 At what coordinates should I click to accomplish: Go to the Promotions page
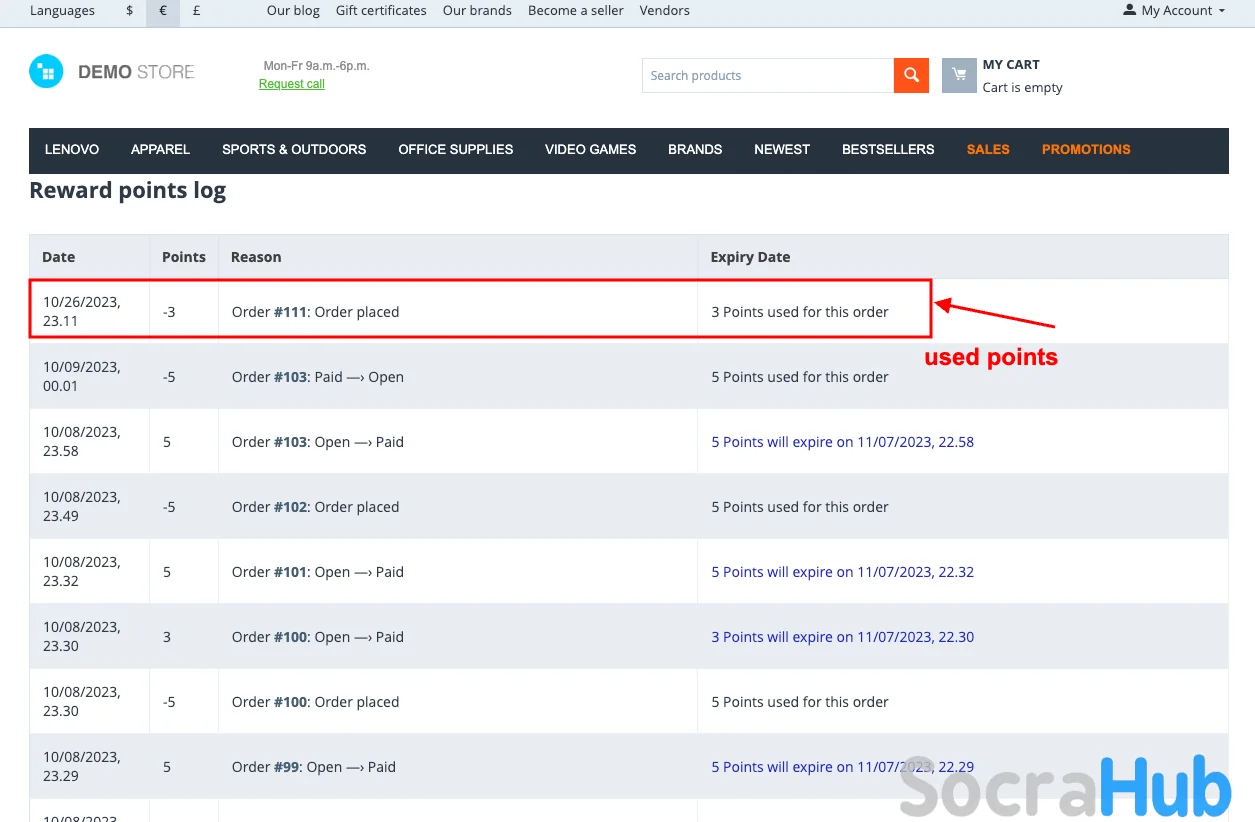coord(1085,149)
